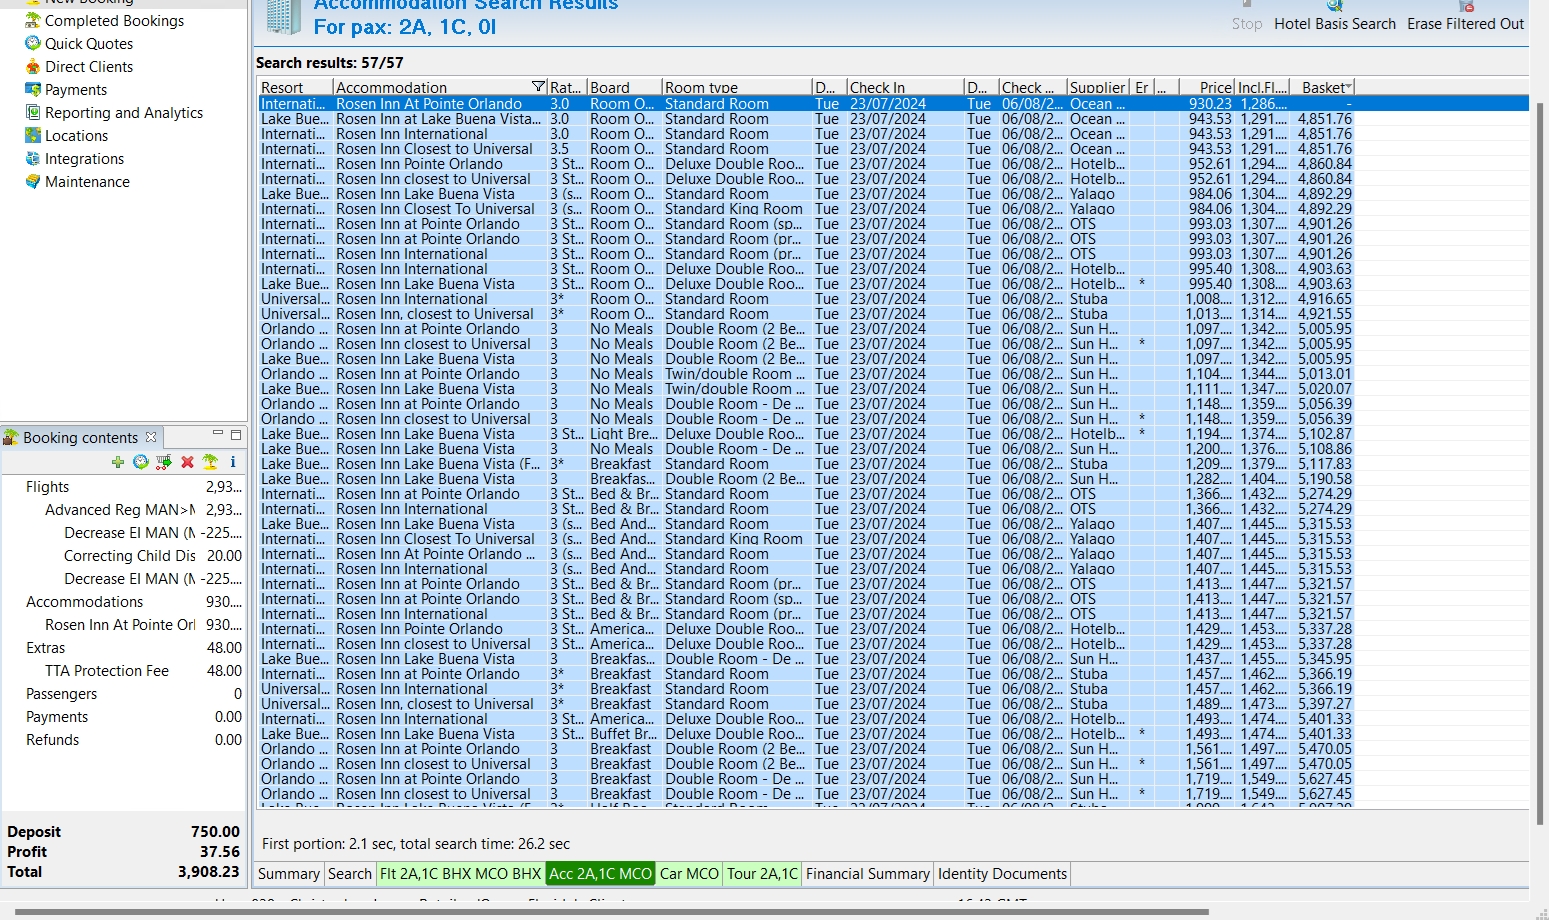Select the Refunds row in Booking contents
The width and height of the screenshot is (1549, 920).
pyautogui.click(x=125, y=740)
